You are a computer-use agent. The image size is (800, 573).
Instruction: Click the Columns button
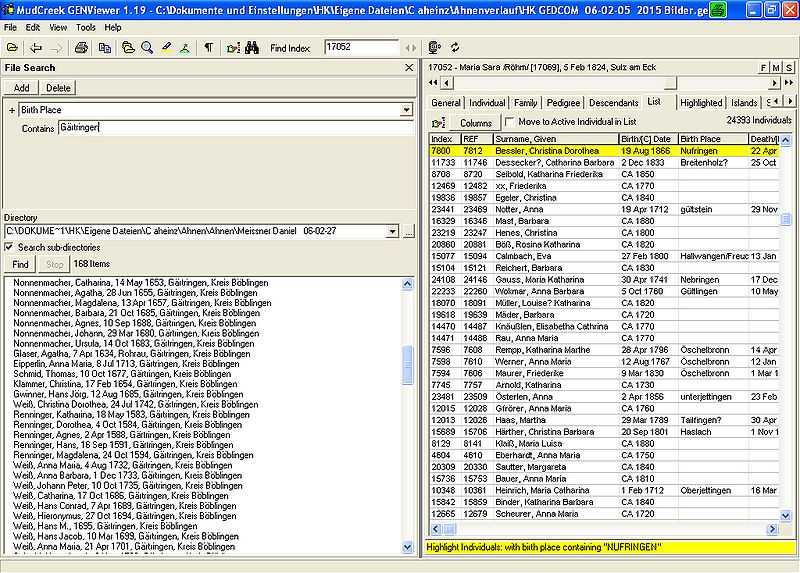coord(475,122)
